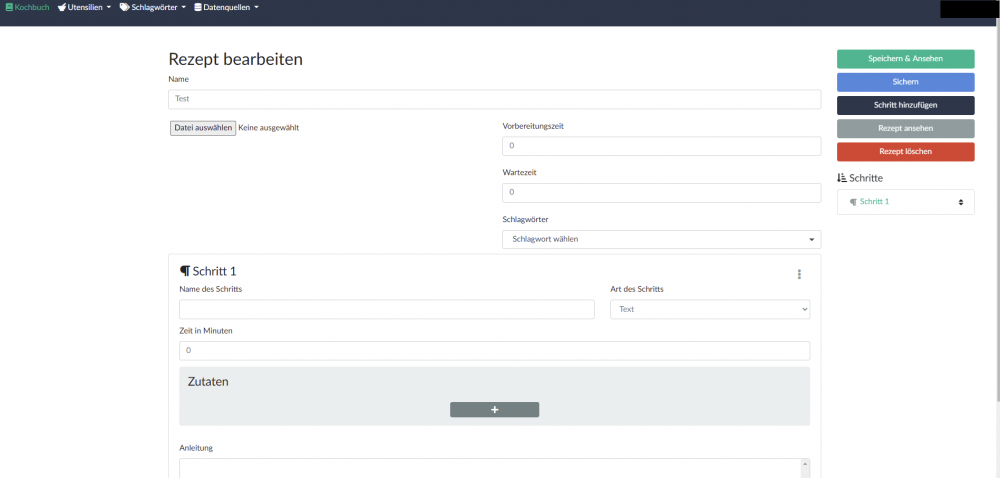The width and height of the screenshot is (1000, 478).
Task: Click the page vertical scrollbar
Action: (996, 210)
